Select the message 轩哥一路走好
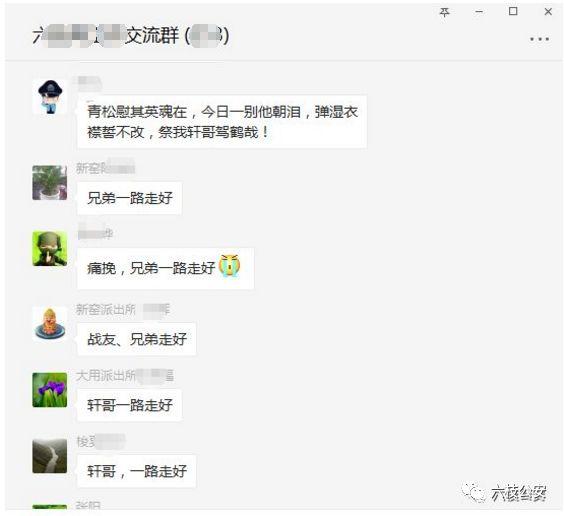Image resolution: width=564 pixels, height=516 pixels. (129, 405)
